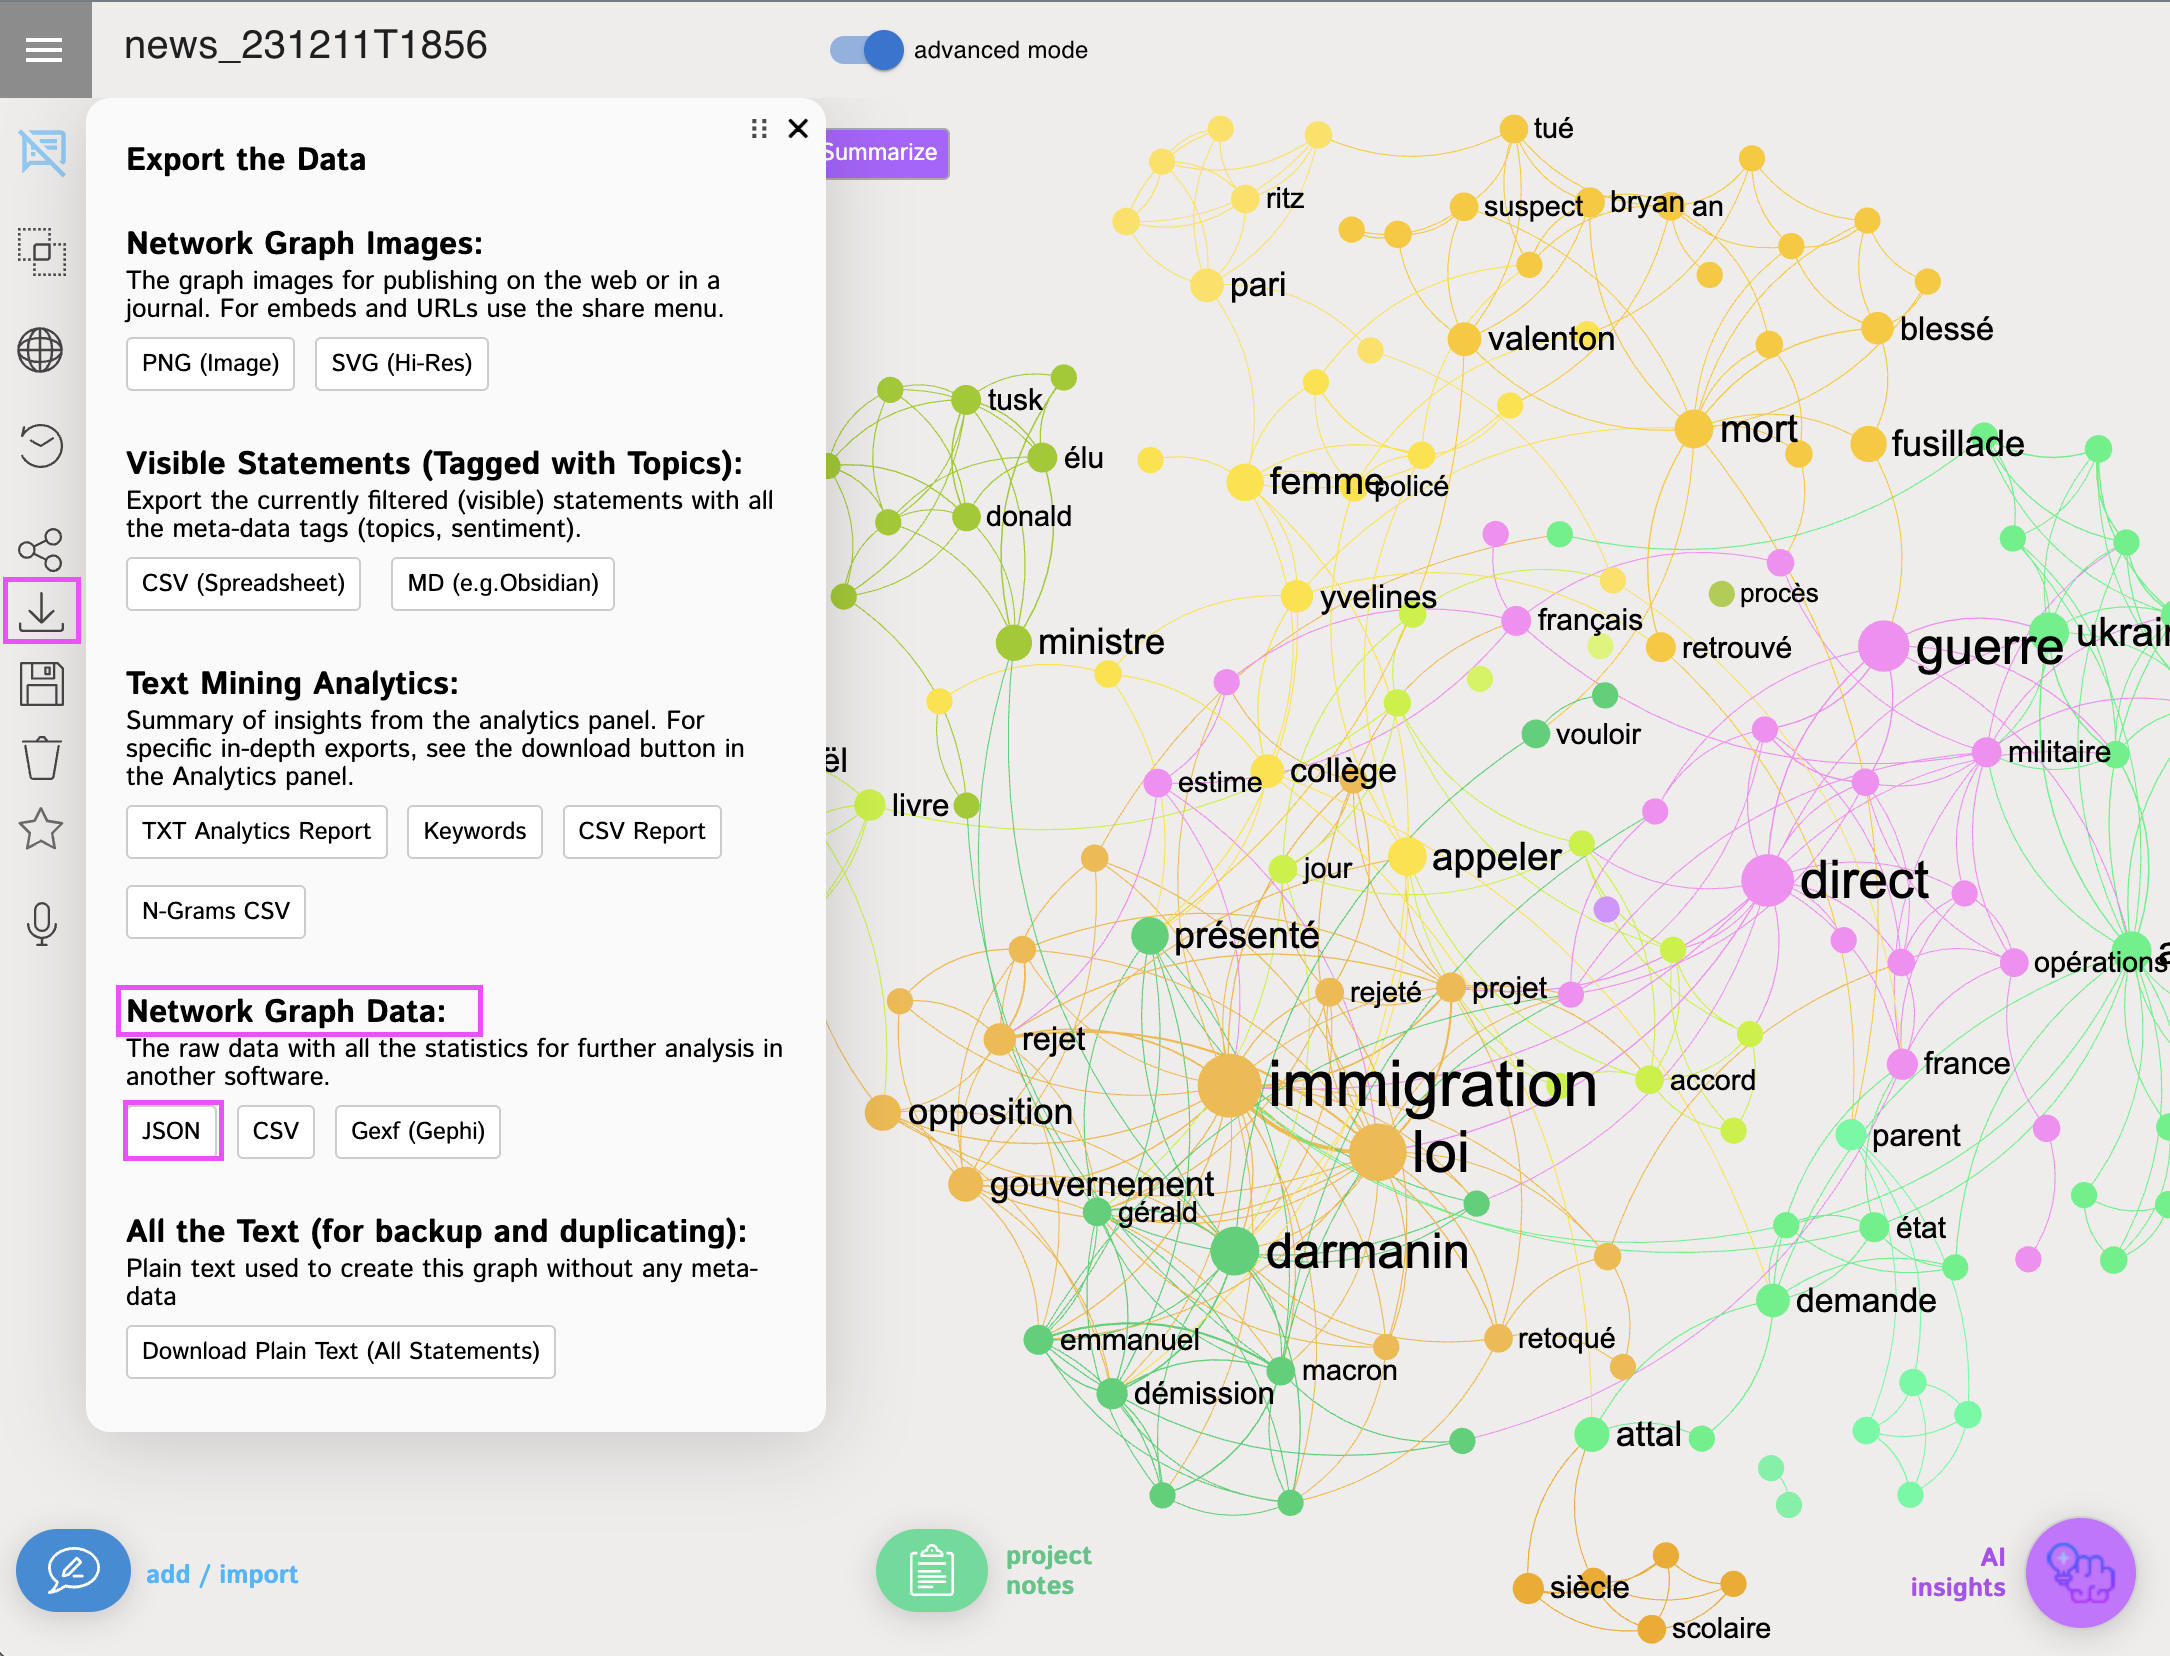Click the panel drag handle dots
The width and height of the screenshot is (2170, 1656).
coord(759,129)
